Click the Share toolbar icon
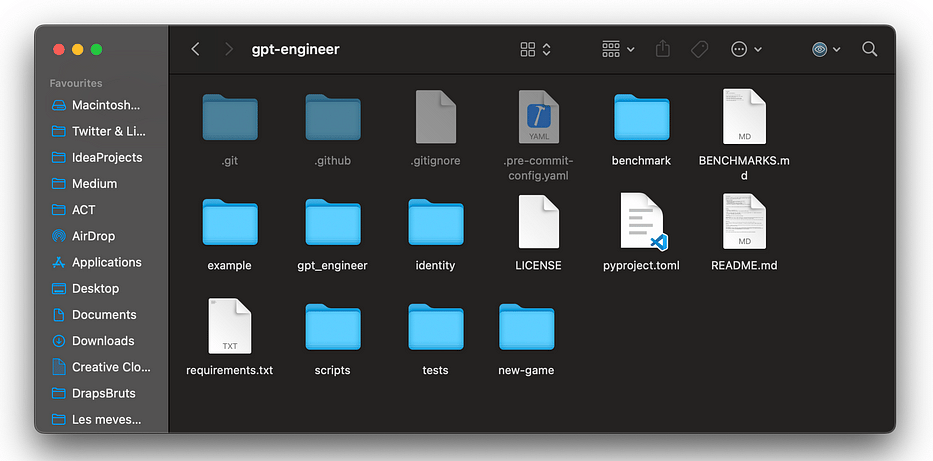 click(x=662, y=49)
